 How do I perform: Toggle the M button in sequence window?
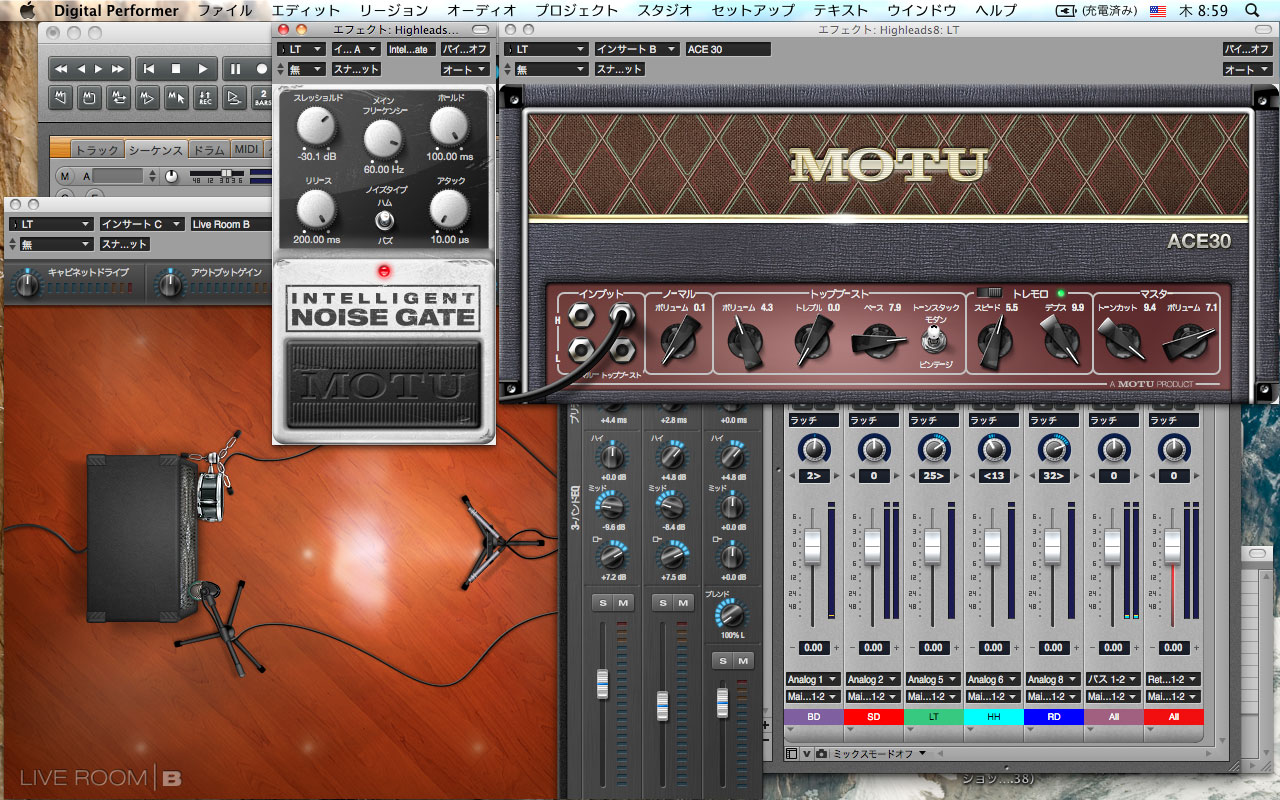tap(66, 176)
